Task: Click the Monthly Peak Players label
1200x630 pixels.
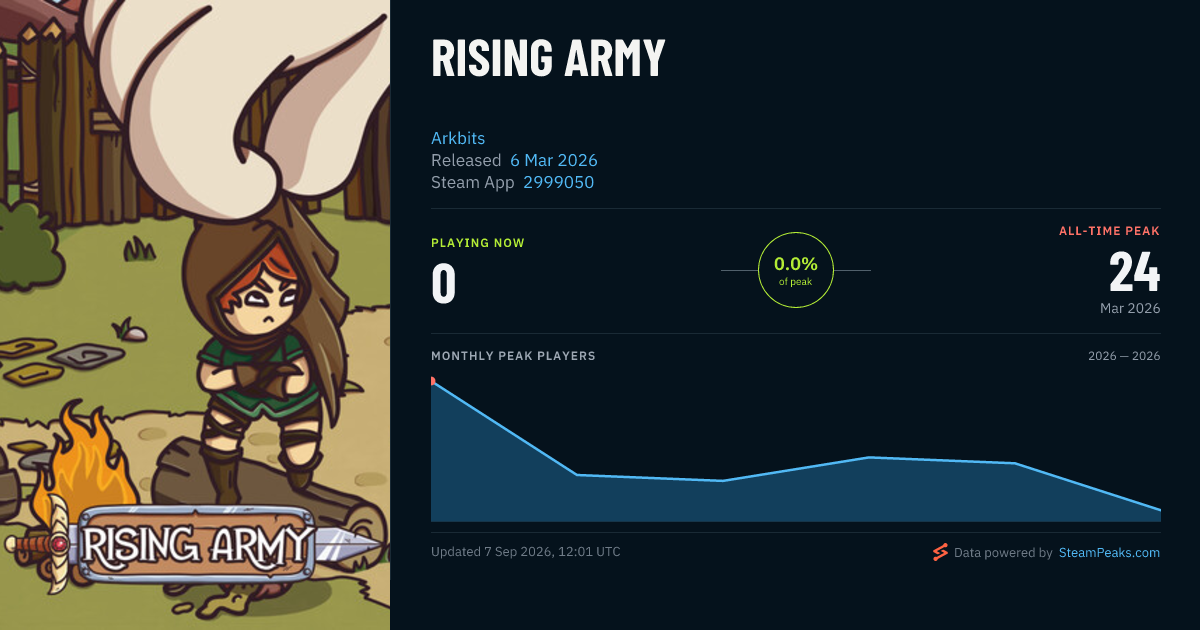Action: coord(513,356)
